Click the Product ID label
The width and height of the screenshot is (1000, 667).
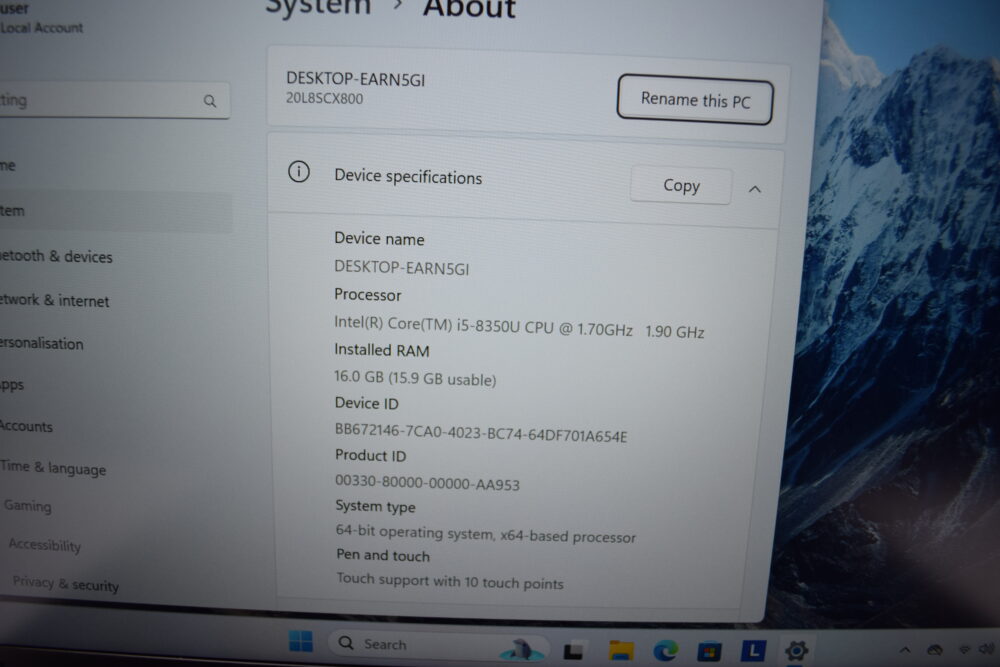pos(371,455)
